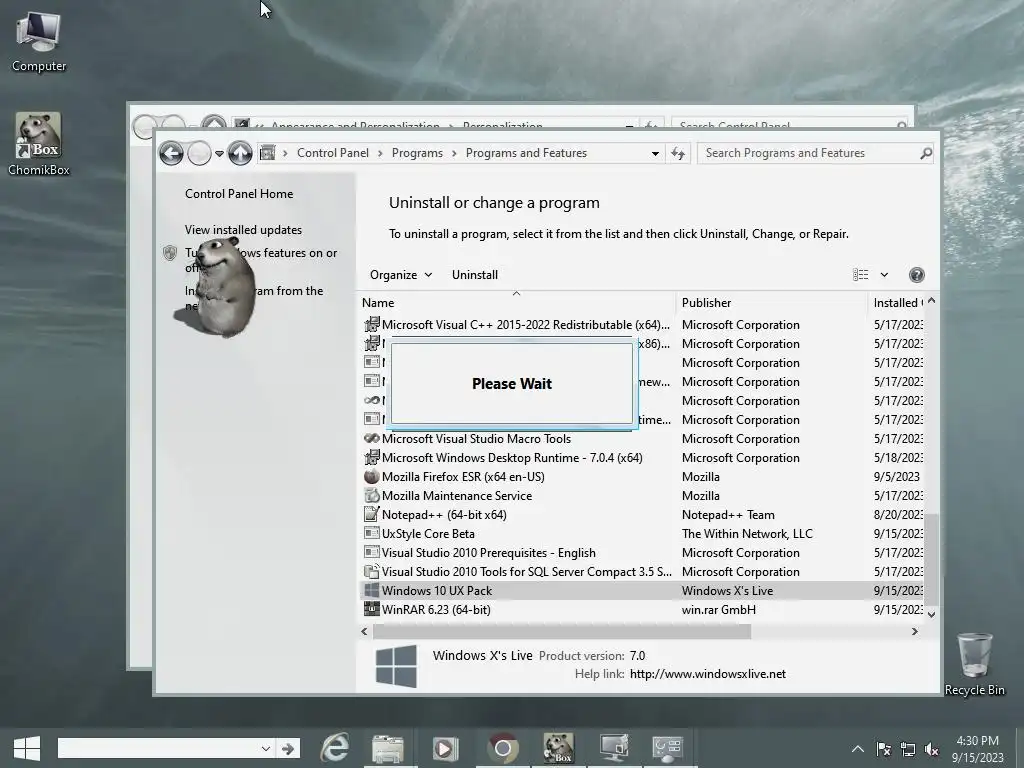Open Chrome from the taskbar

tap(502, 748)
